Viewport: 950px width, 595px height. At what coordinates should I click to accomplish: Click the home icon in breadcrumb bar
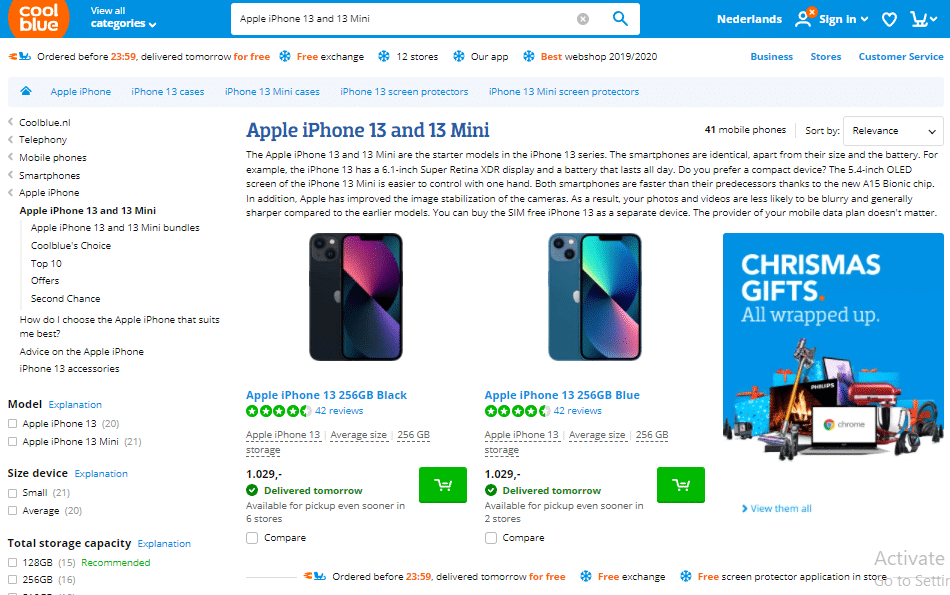coord(25,91)
